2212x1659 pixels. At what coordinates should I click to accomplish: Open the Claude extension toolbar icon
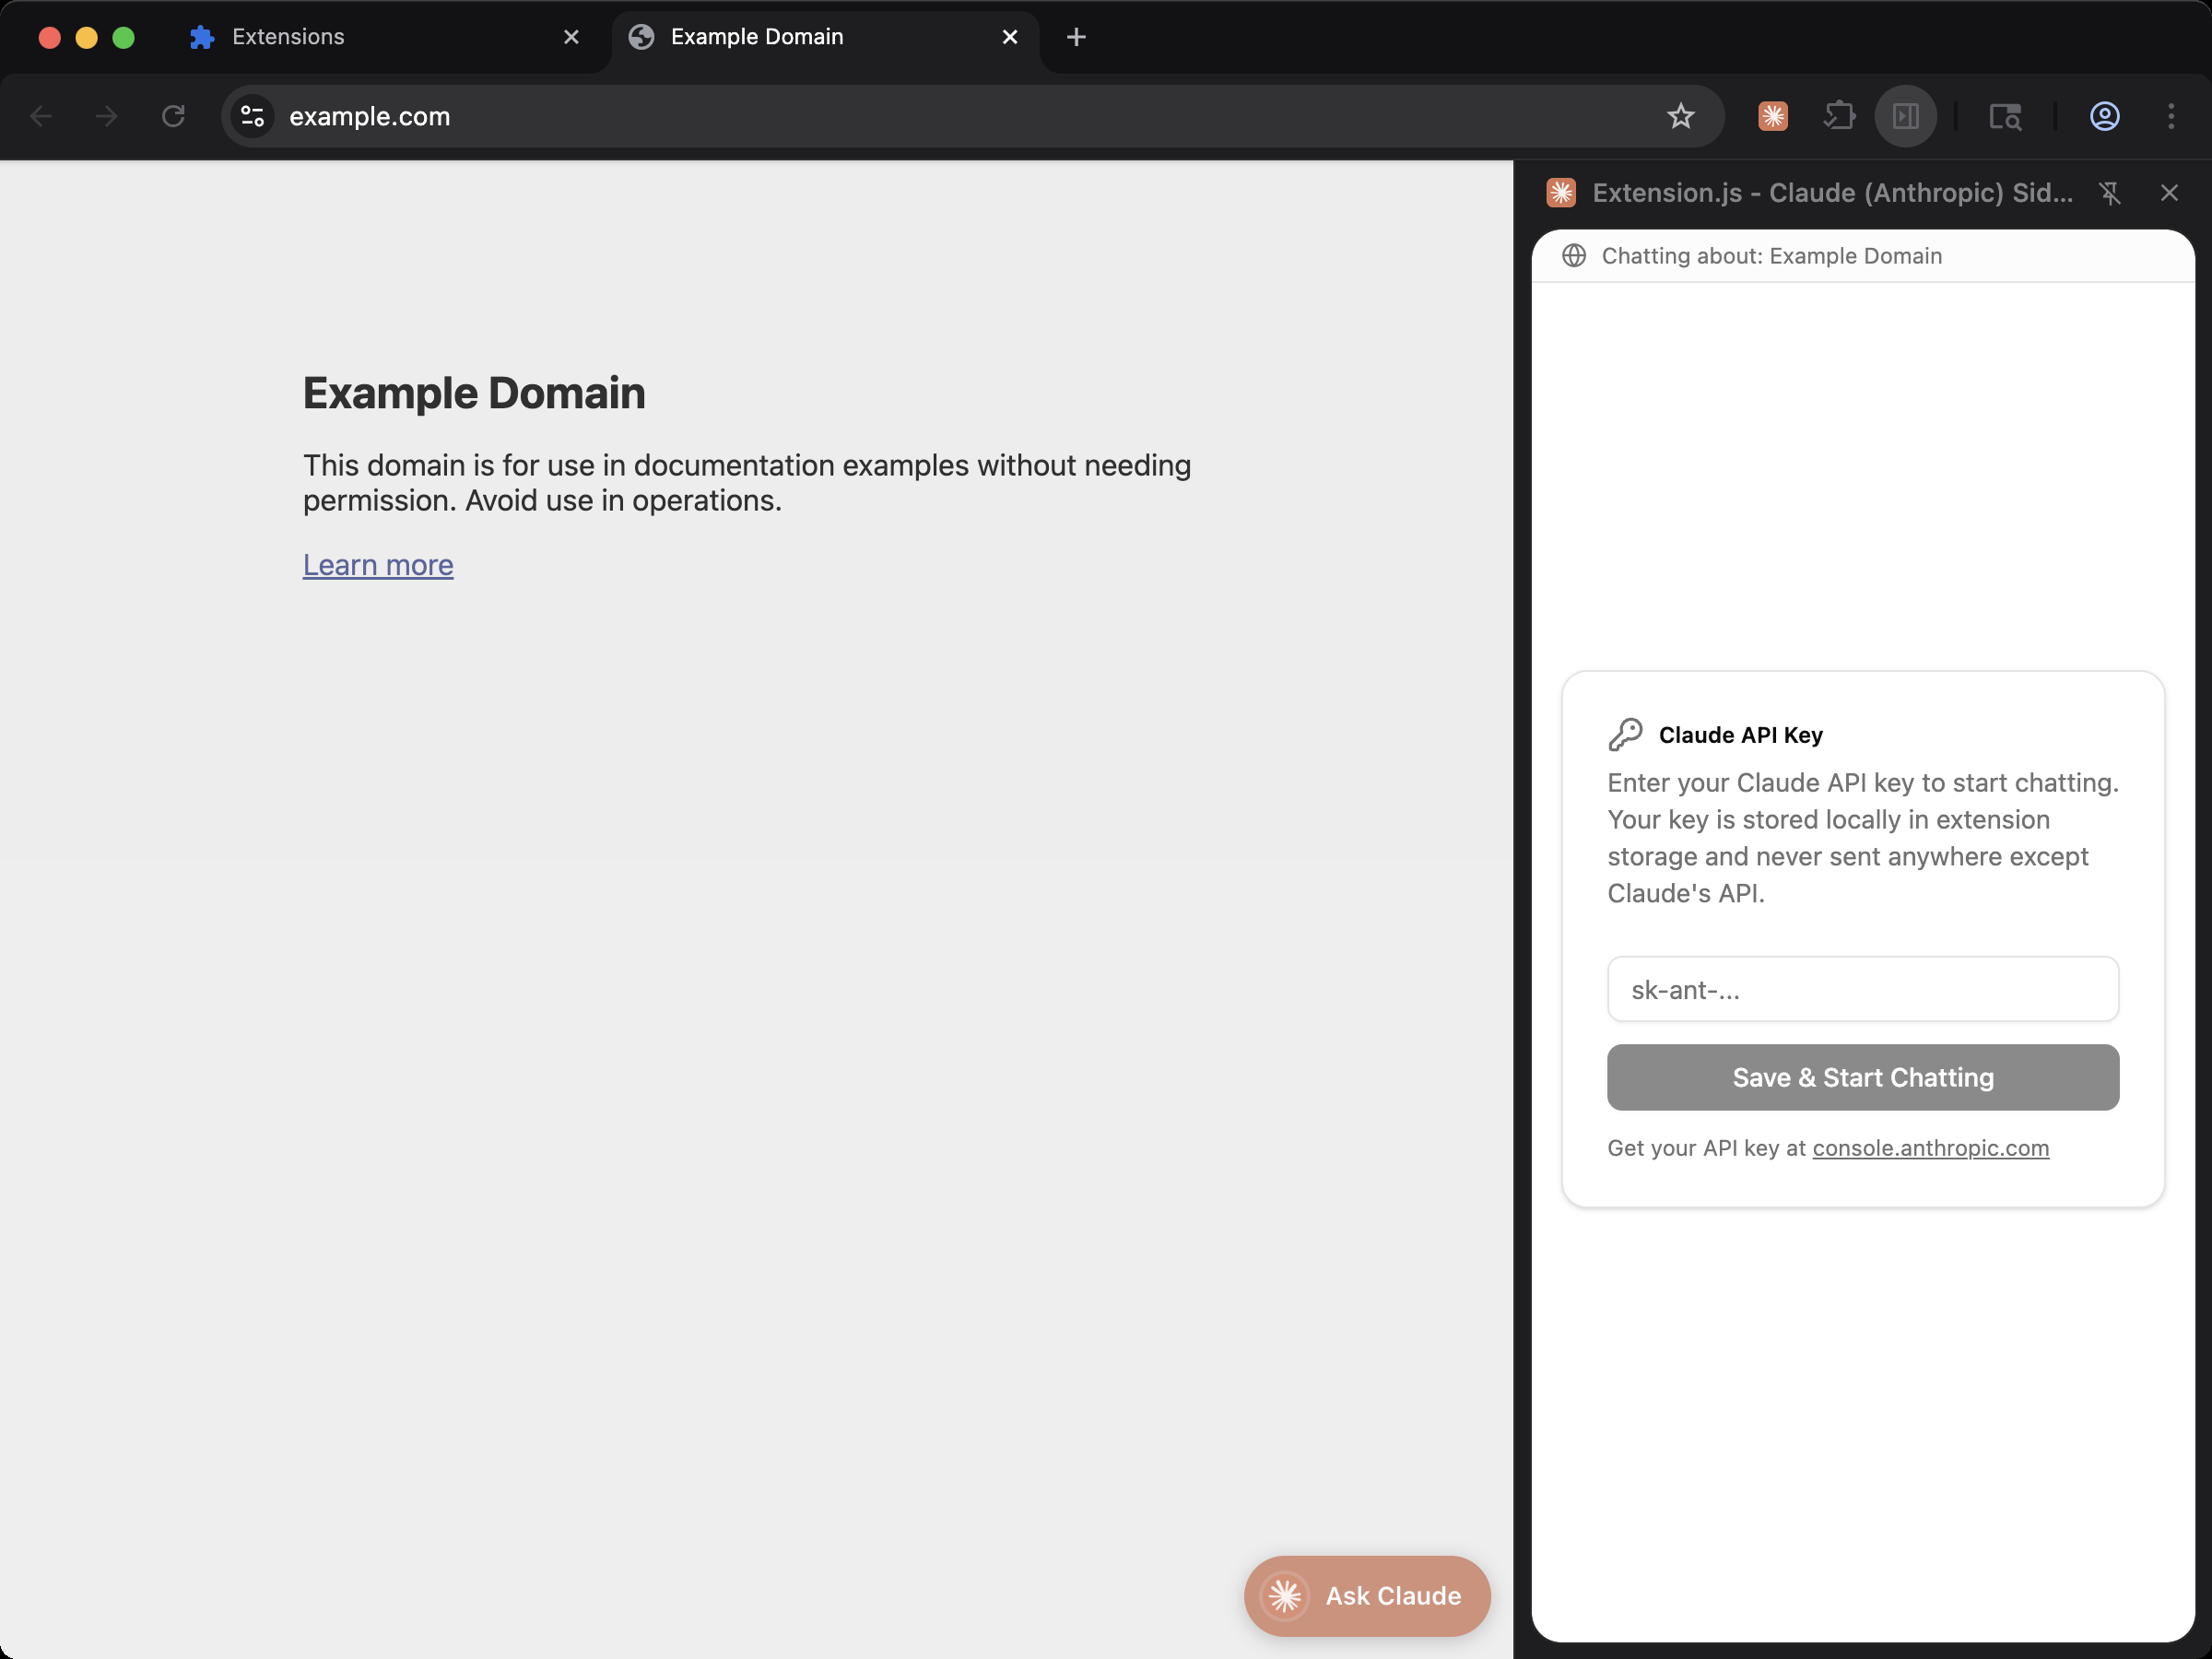pyautogui.click(x=1772, y=117)
